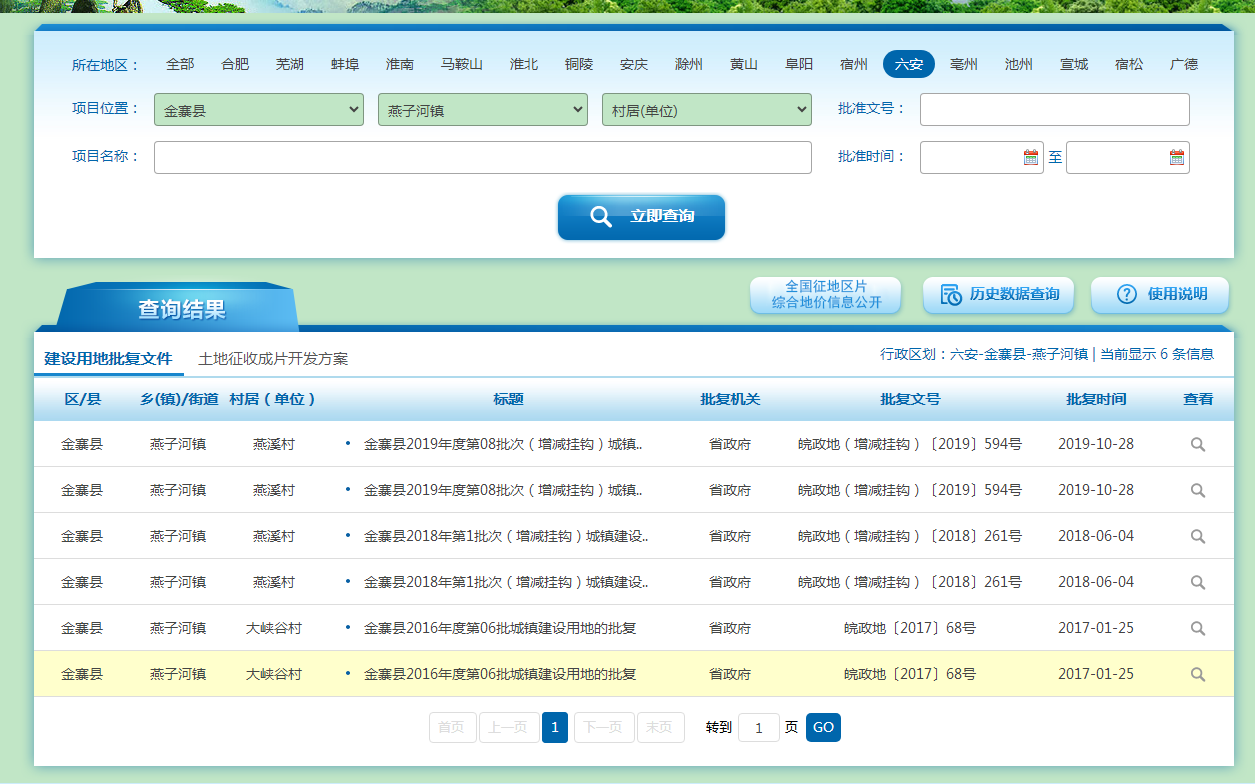The height and width of the screenshot is (784, 1255).
Task: Open the 村居(单位) village dropdown
Action: click(707, 110)
